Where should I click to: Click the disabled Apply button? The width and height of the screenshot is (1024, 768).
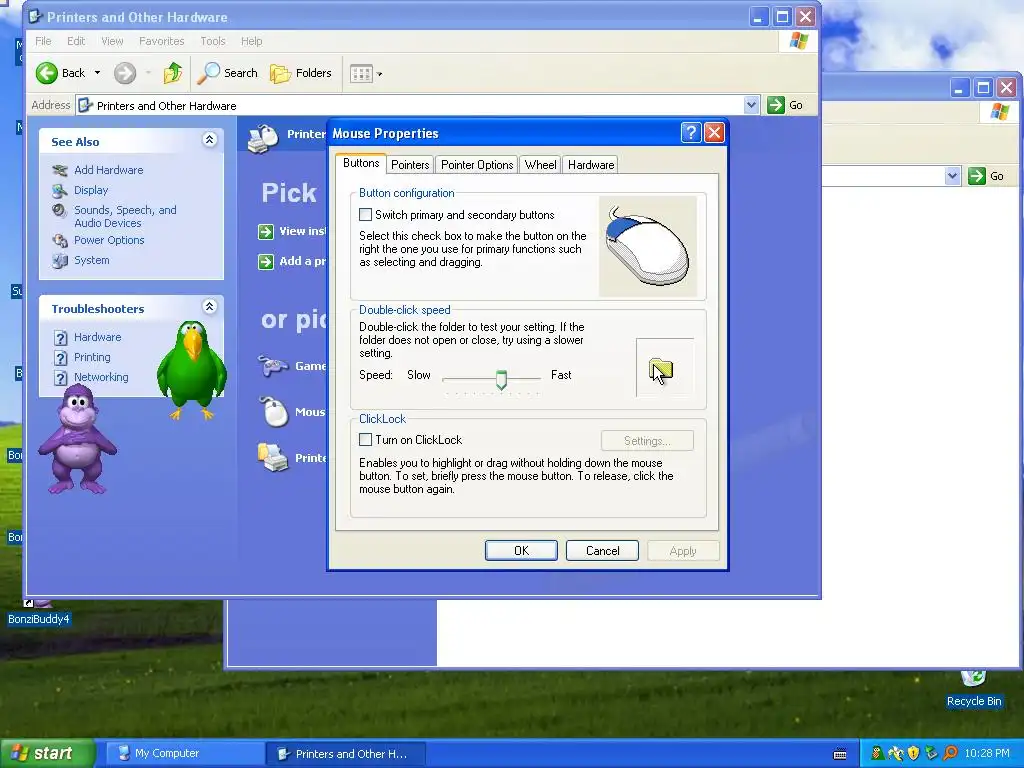(683, 551)
